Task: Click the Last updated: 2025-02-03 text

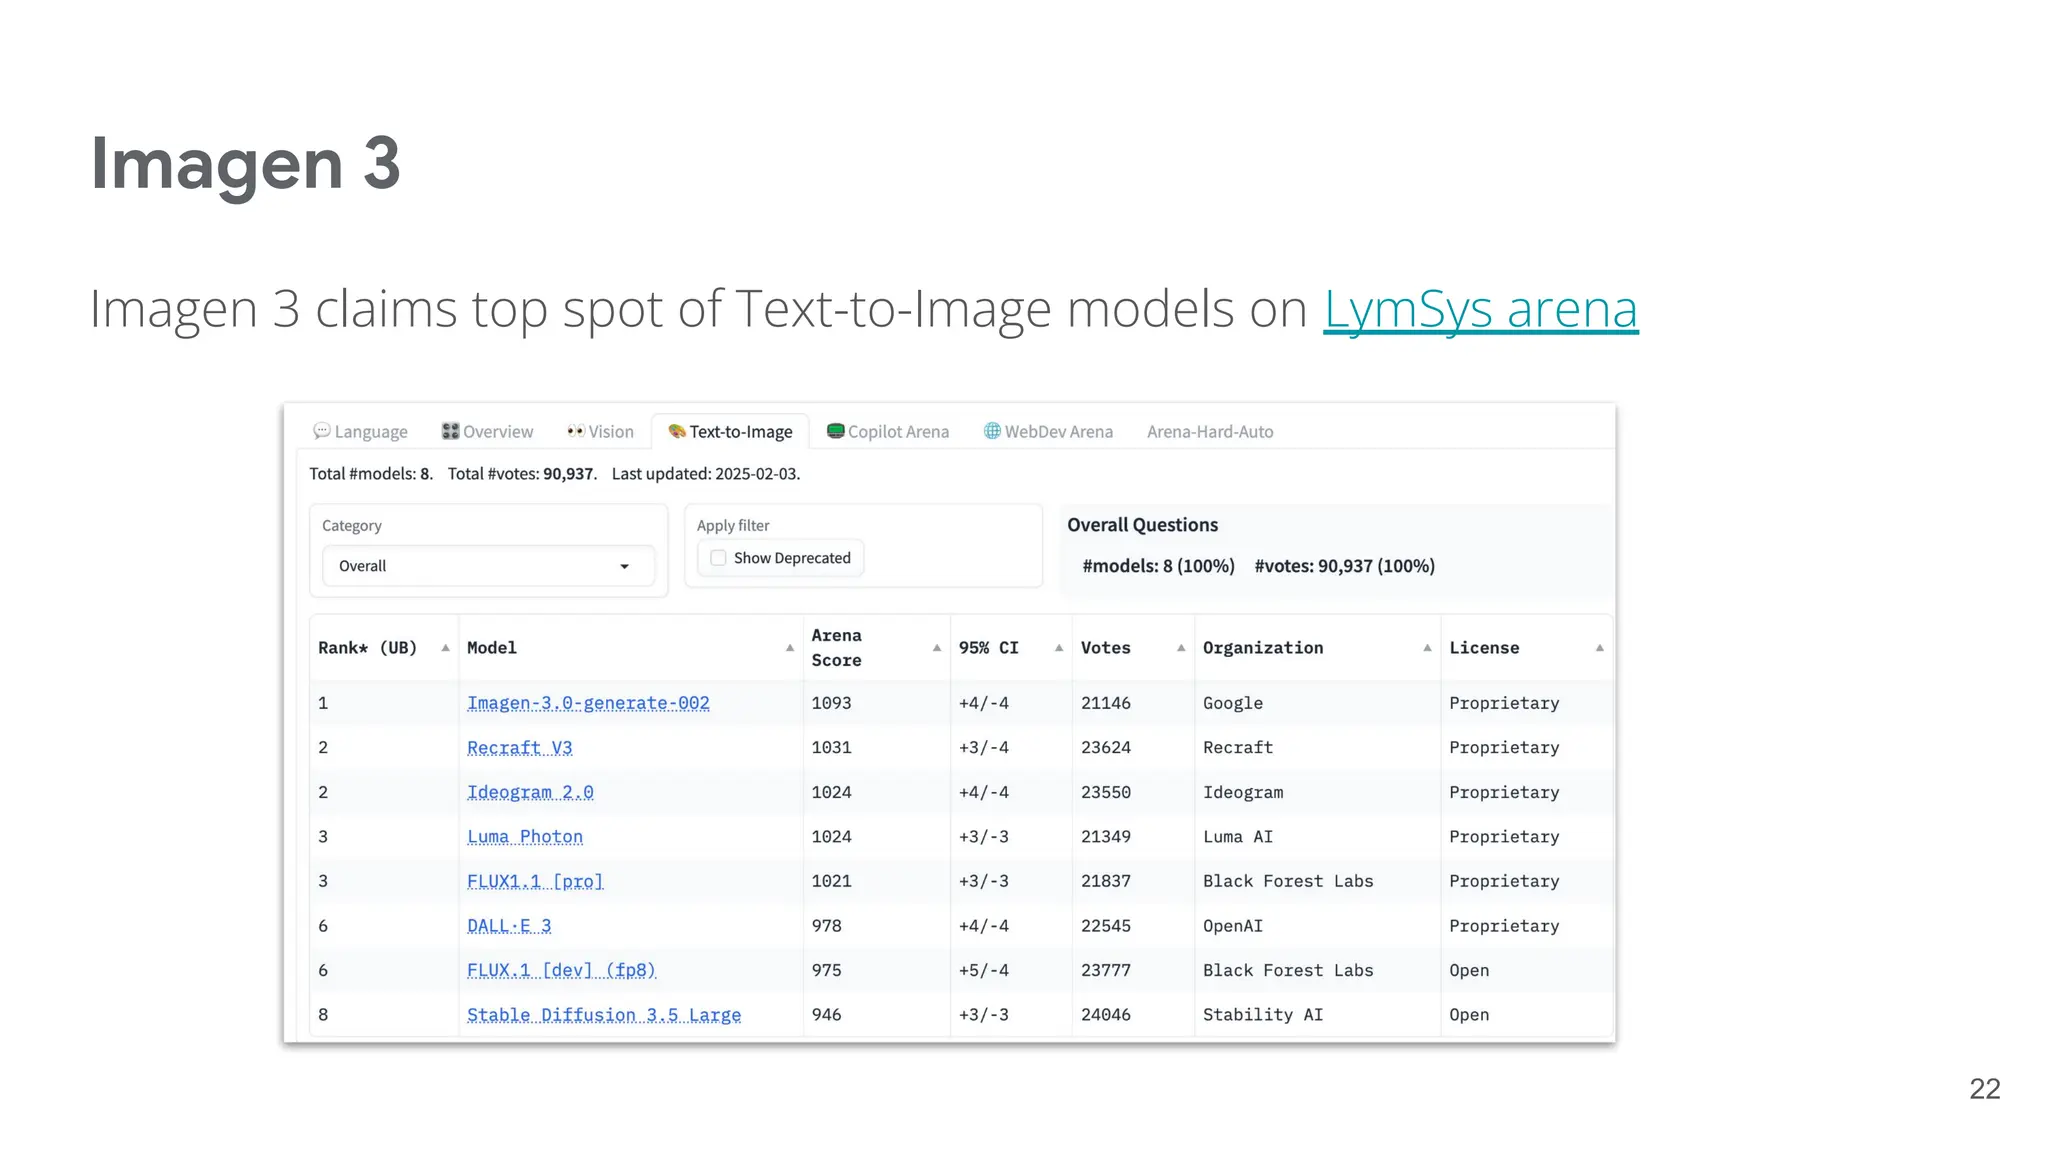Action: click(x=706, y=474)
